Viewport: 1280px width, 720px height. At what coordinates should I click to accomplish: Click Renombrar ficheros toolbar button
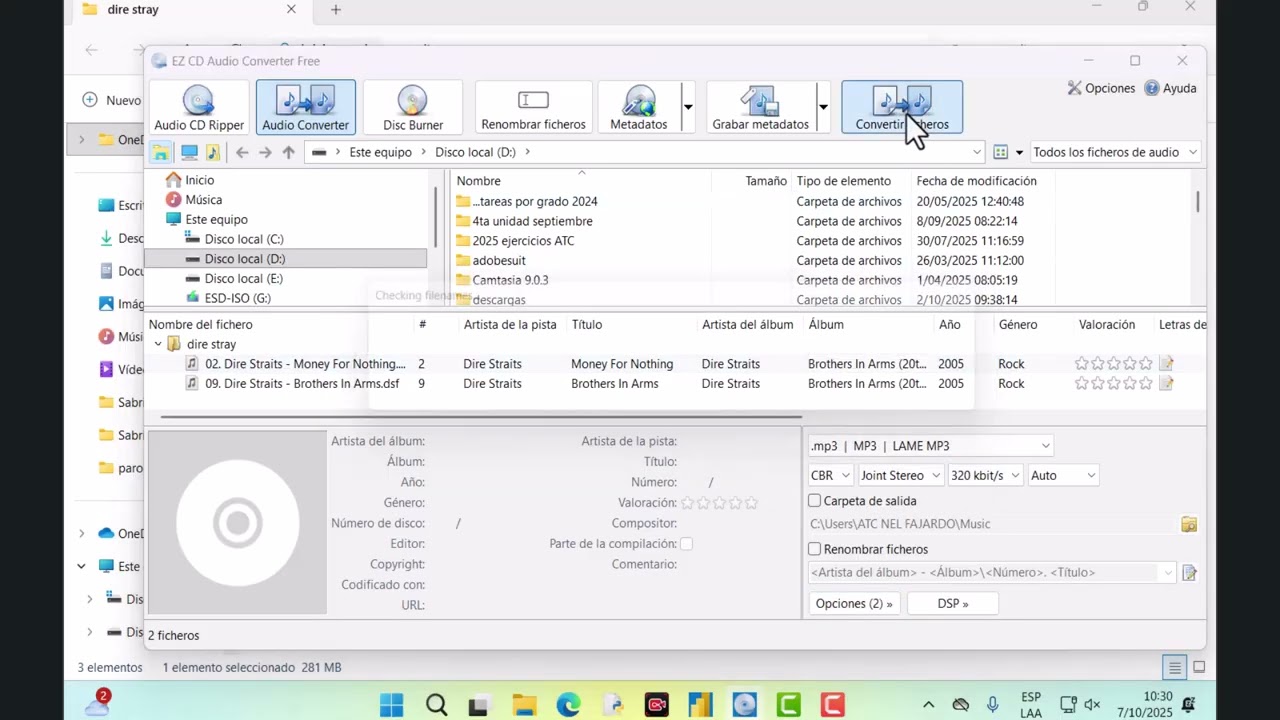[x=533, y=107]
